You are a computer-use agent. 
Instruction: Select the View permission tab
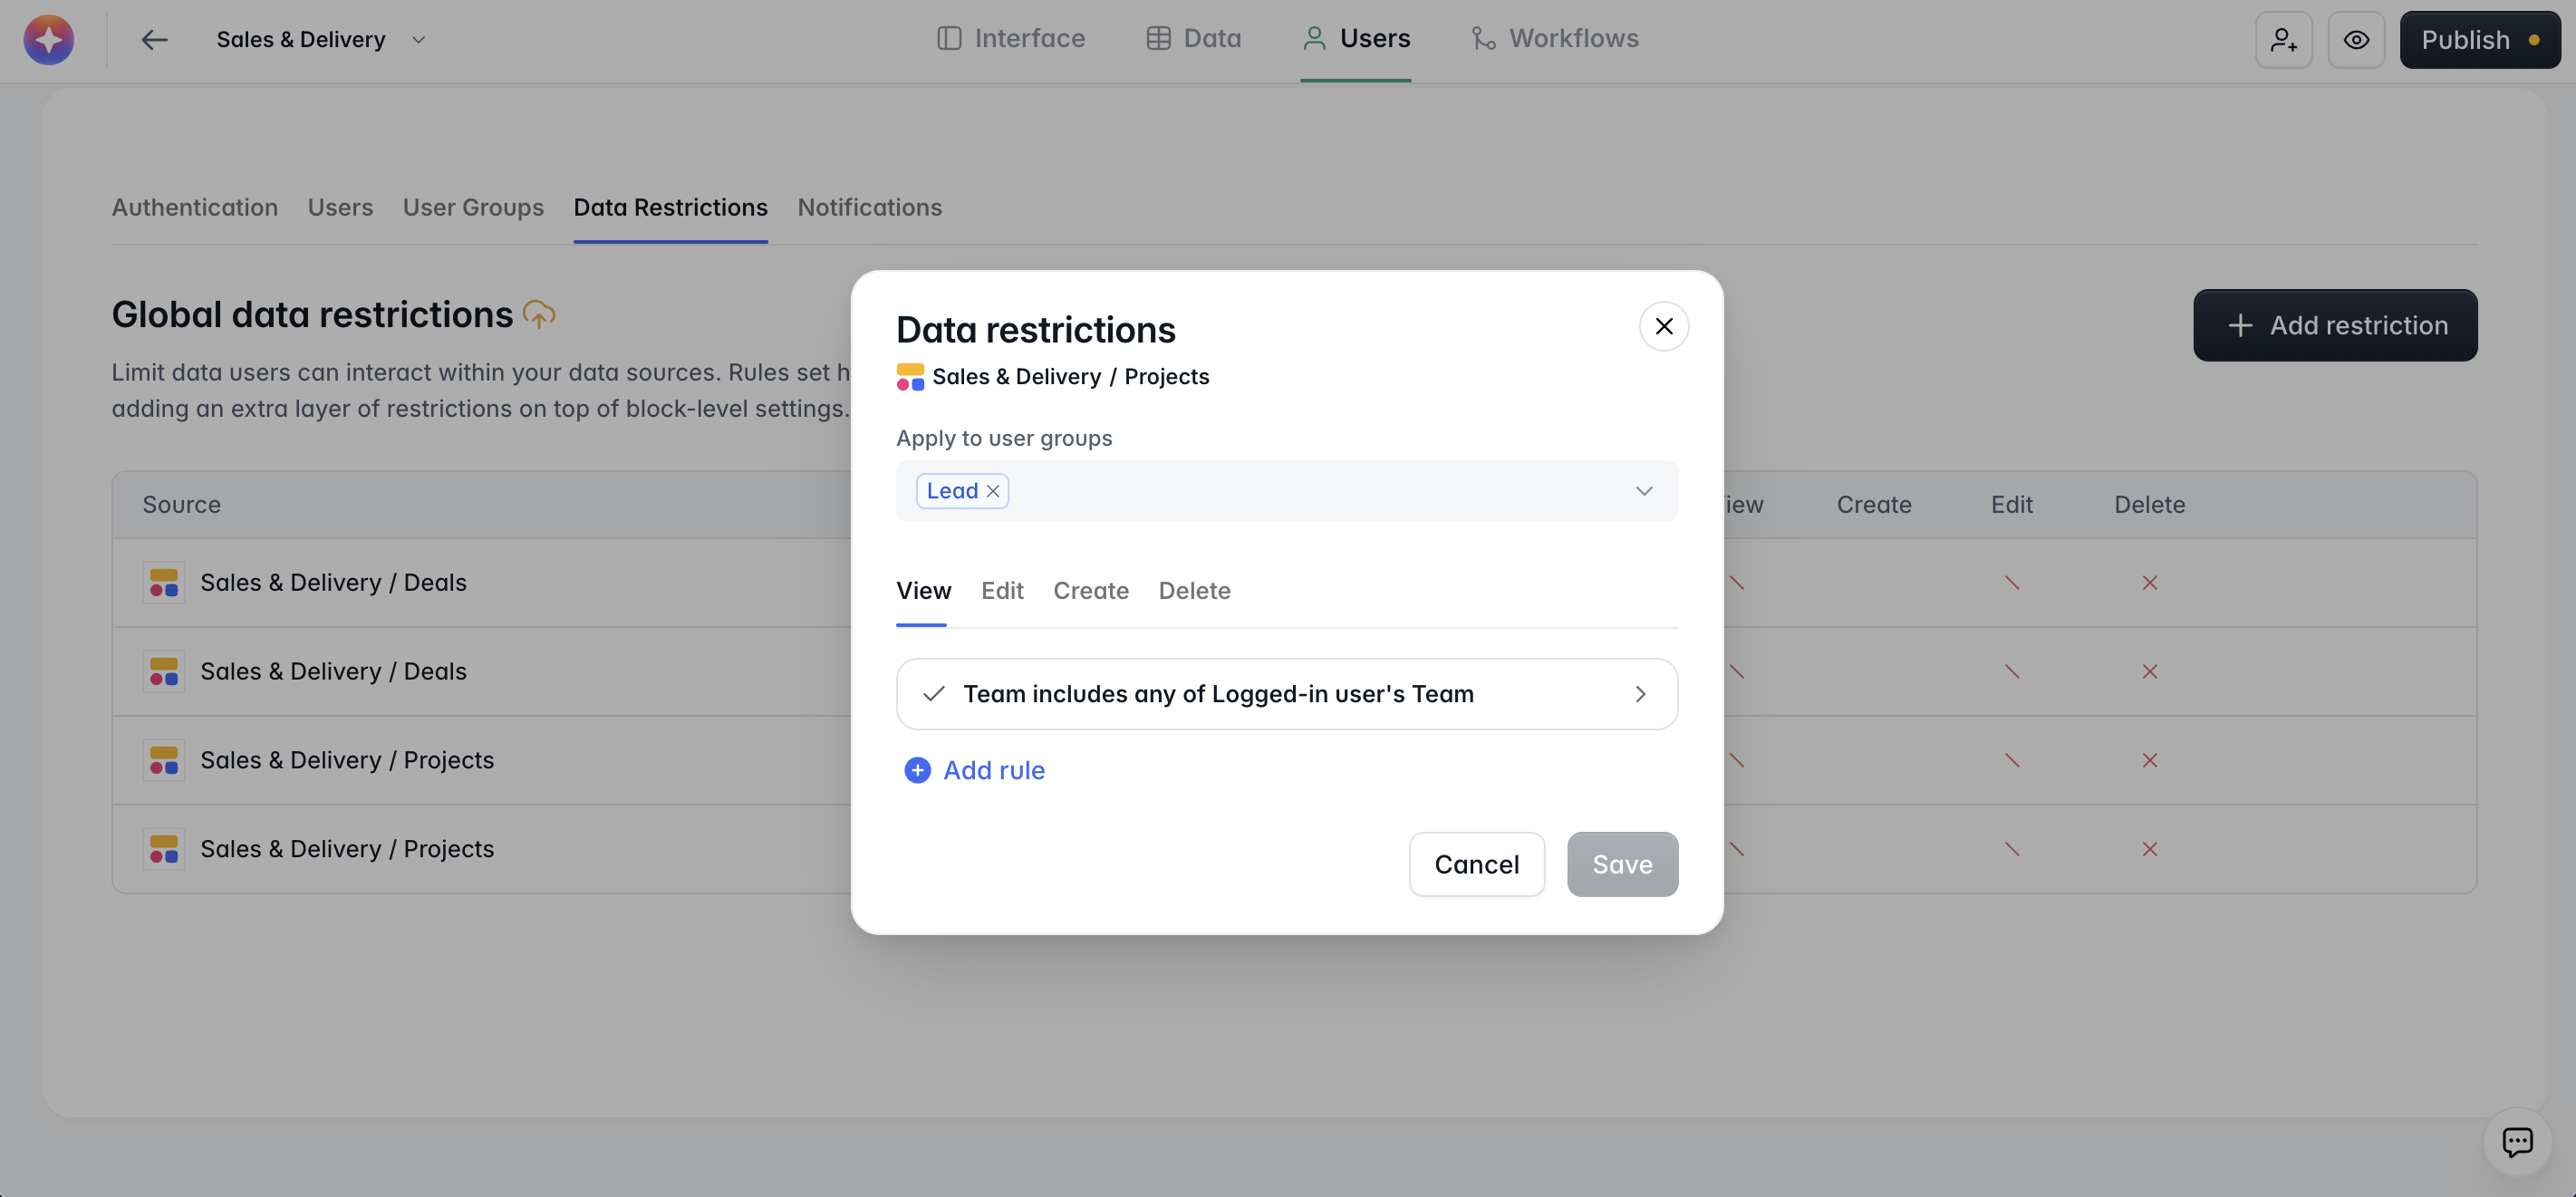pyautogui.click(x=923, y=591)
